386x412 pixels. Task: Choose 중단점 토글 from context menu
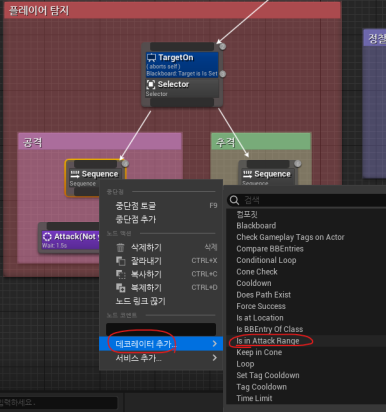click(x=161, y=206)
